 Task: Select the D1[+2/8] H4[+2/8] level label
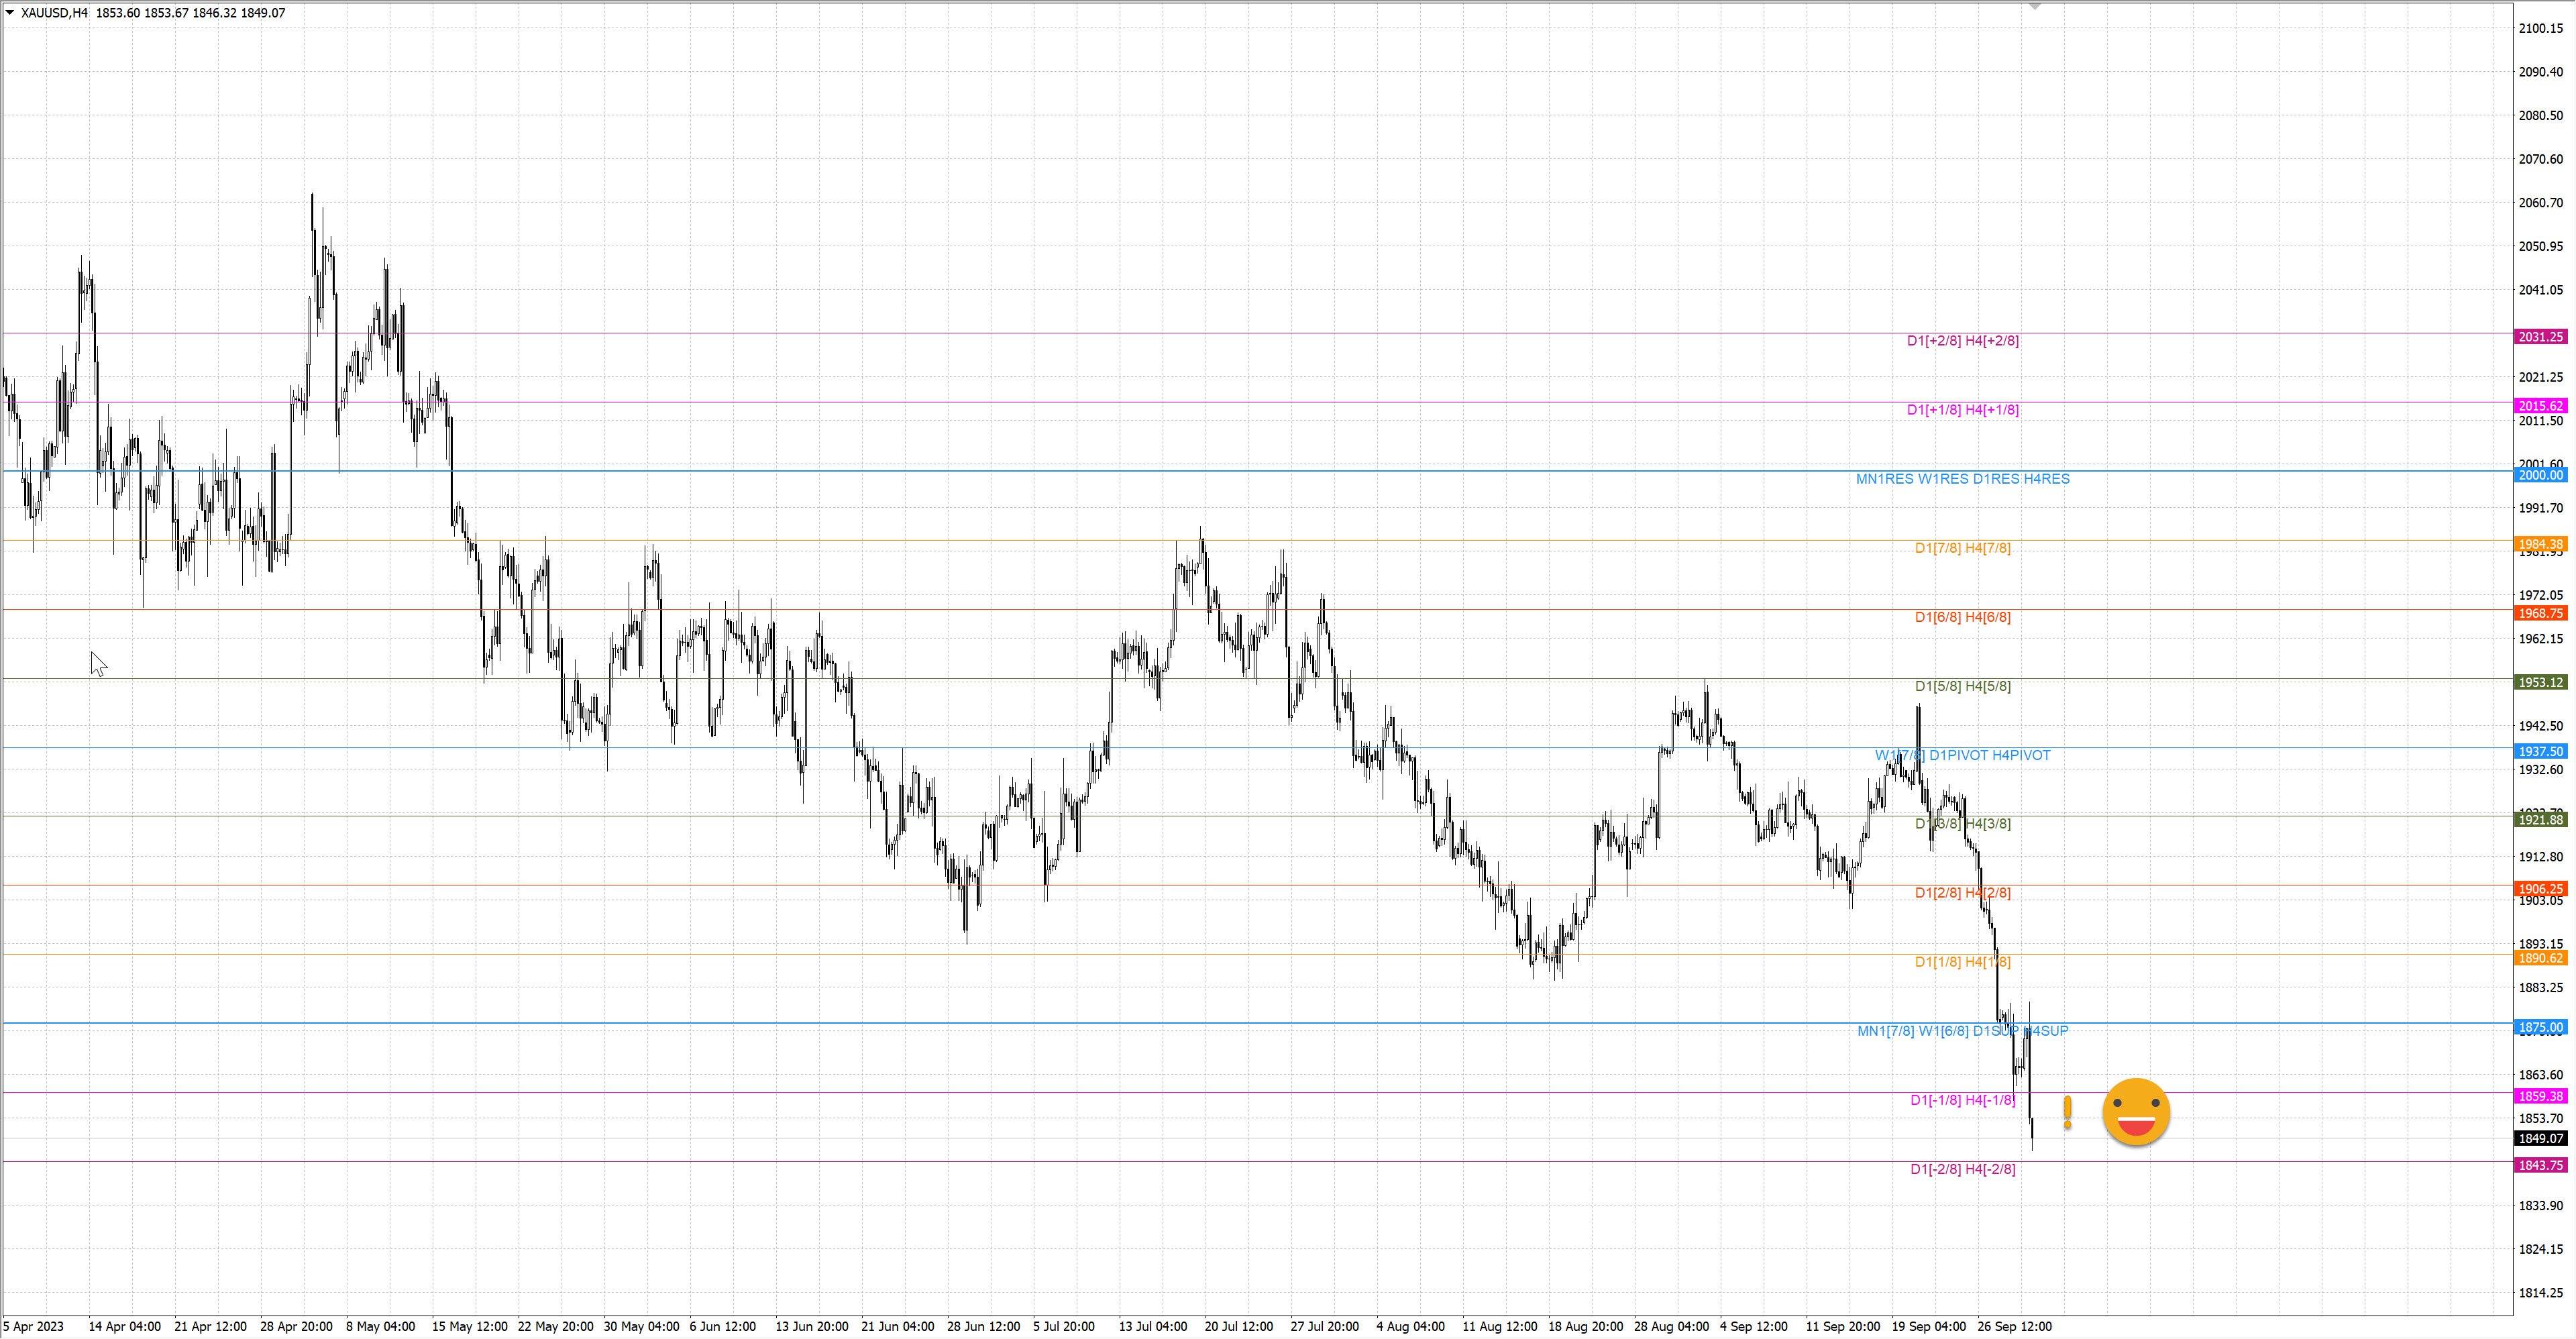coord(1962,341)
